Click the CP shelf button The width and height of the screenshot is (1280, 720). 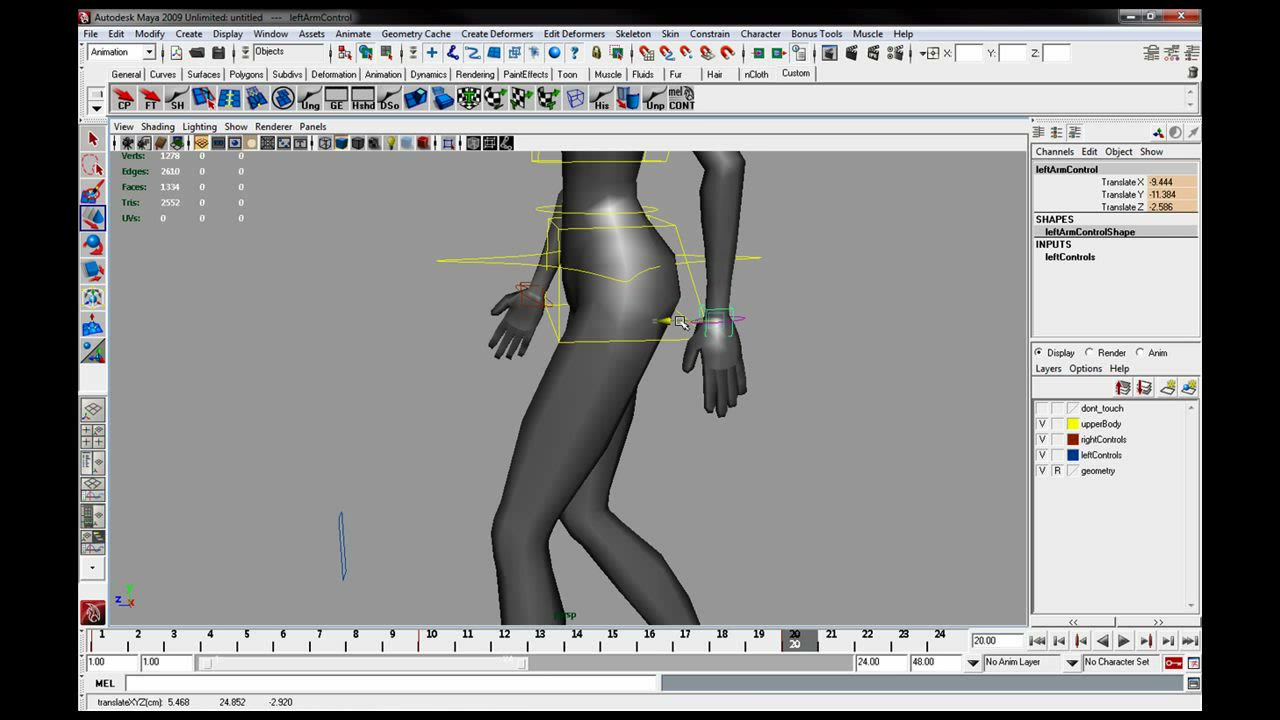click(x=124, y=98)
